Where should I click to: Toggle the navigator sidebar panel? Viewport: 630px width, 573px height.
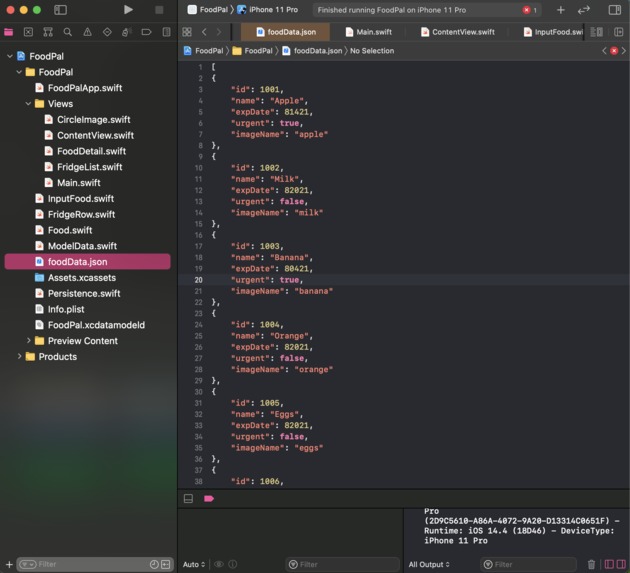(x=60, y=10)
